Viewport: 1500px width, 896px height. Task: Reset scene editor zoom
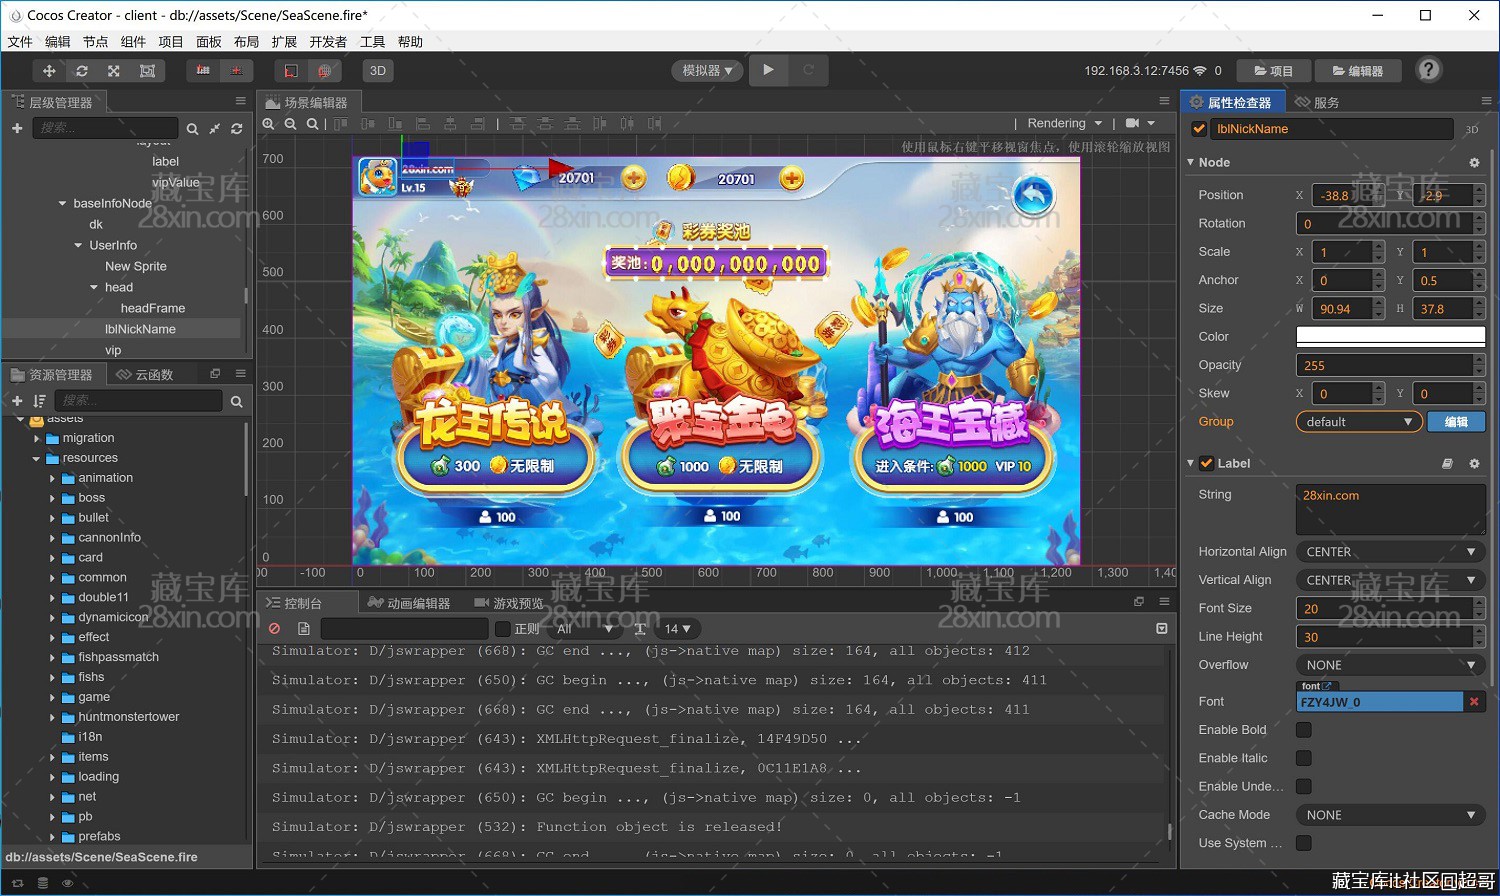(312, 124)
